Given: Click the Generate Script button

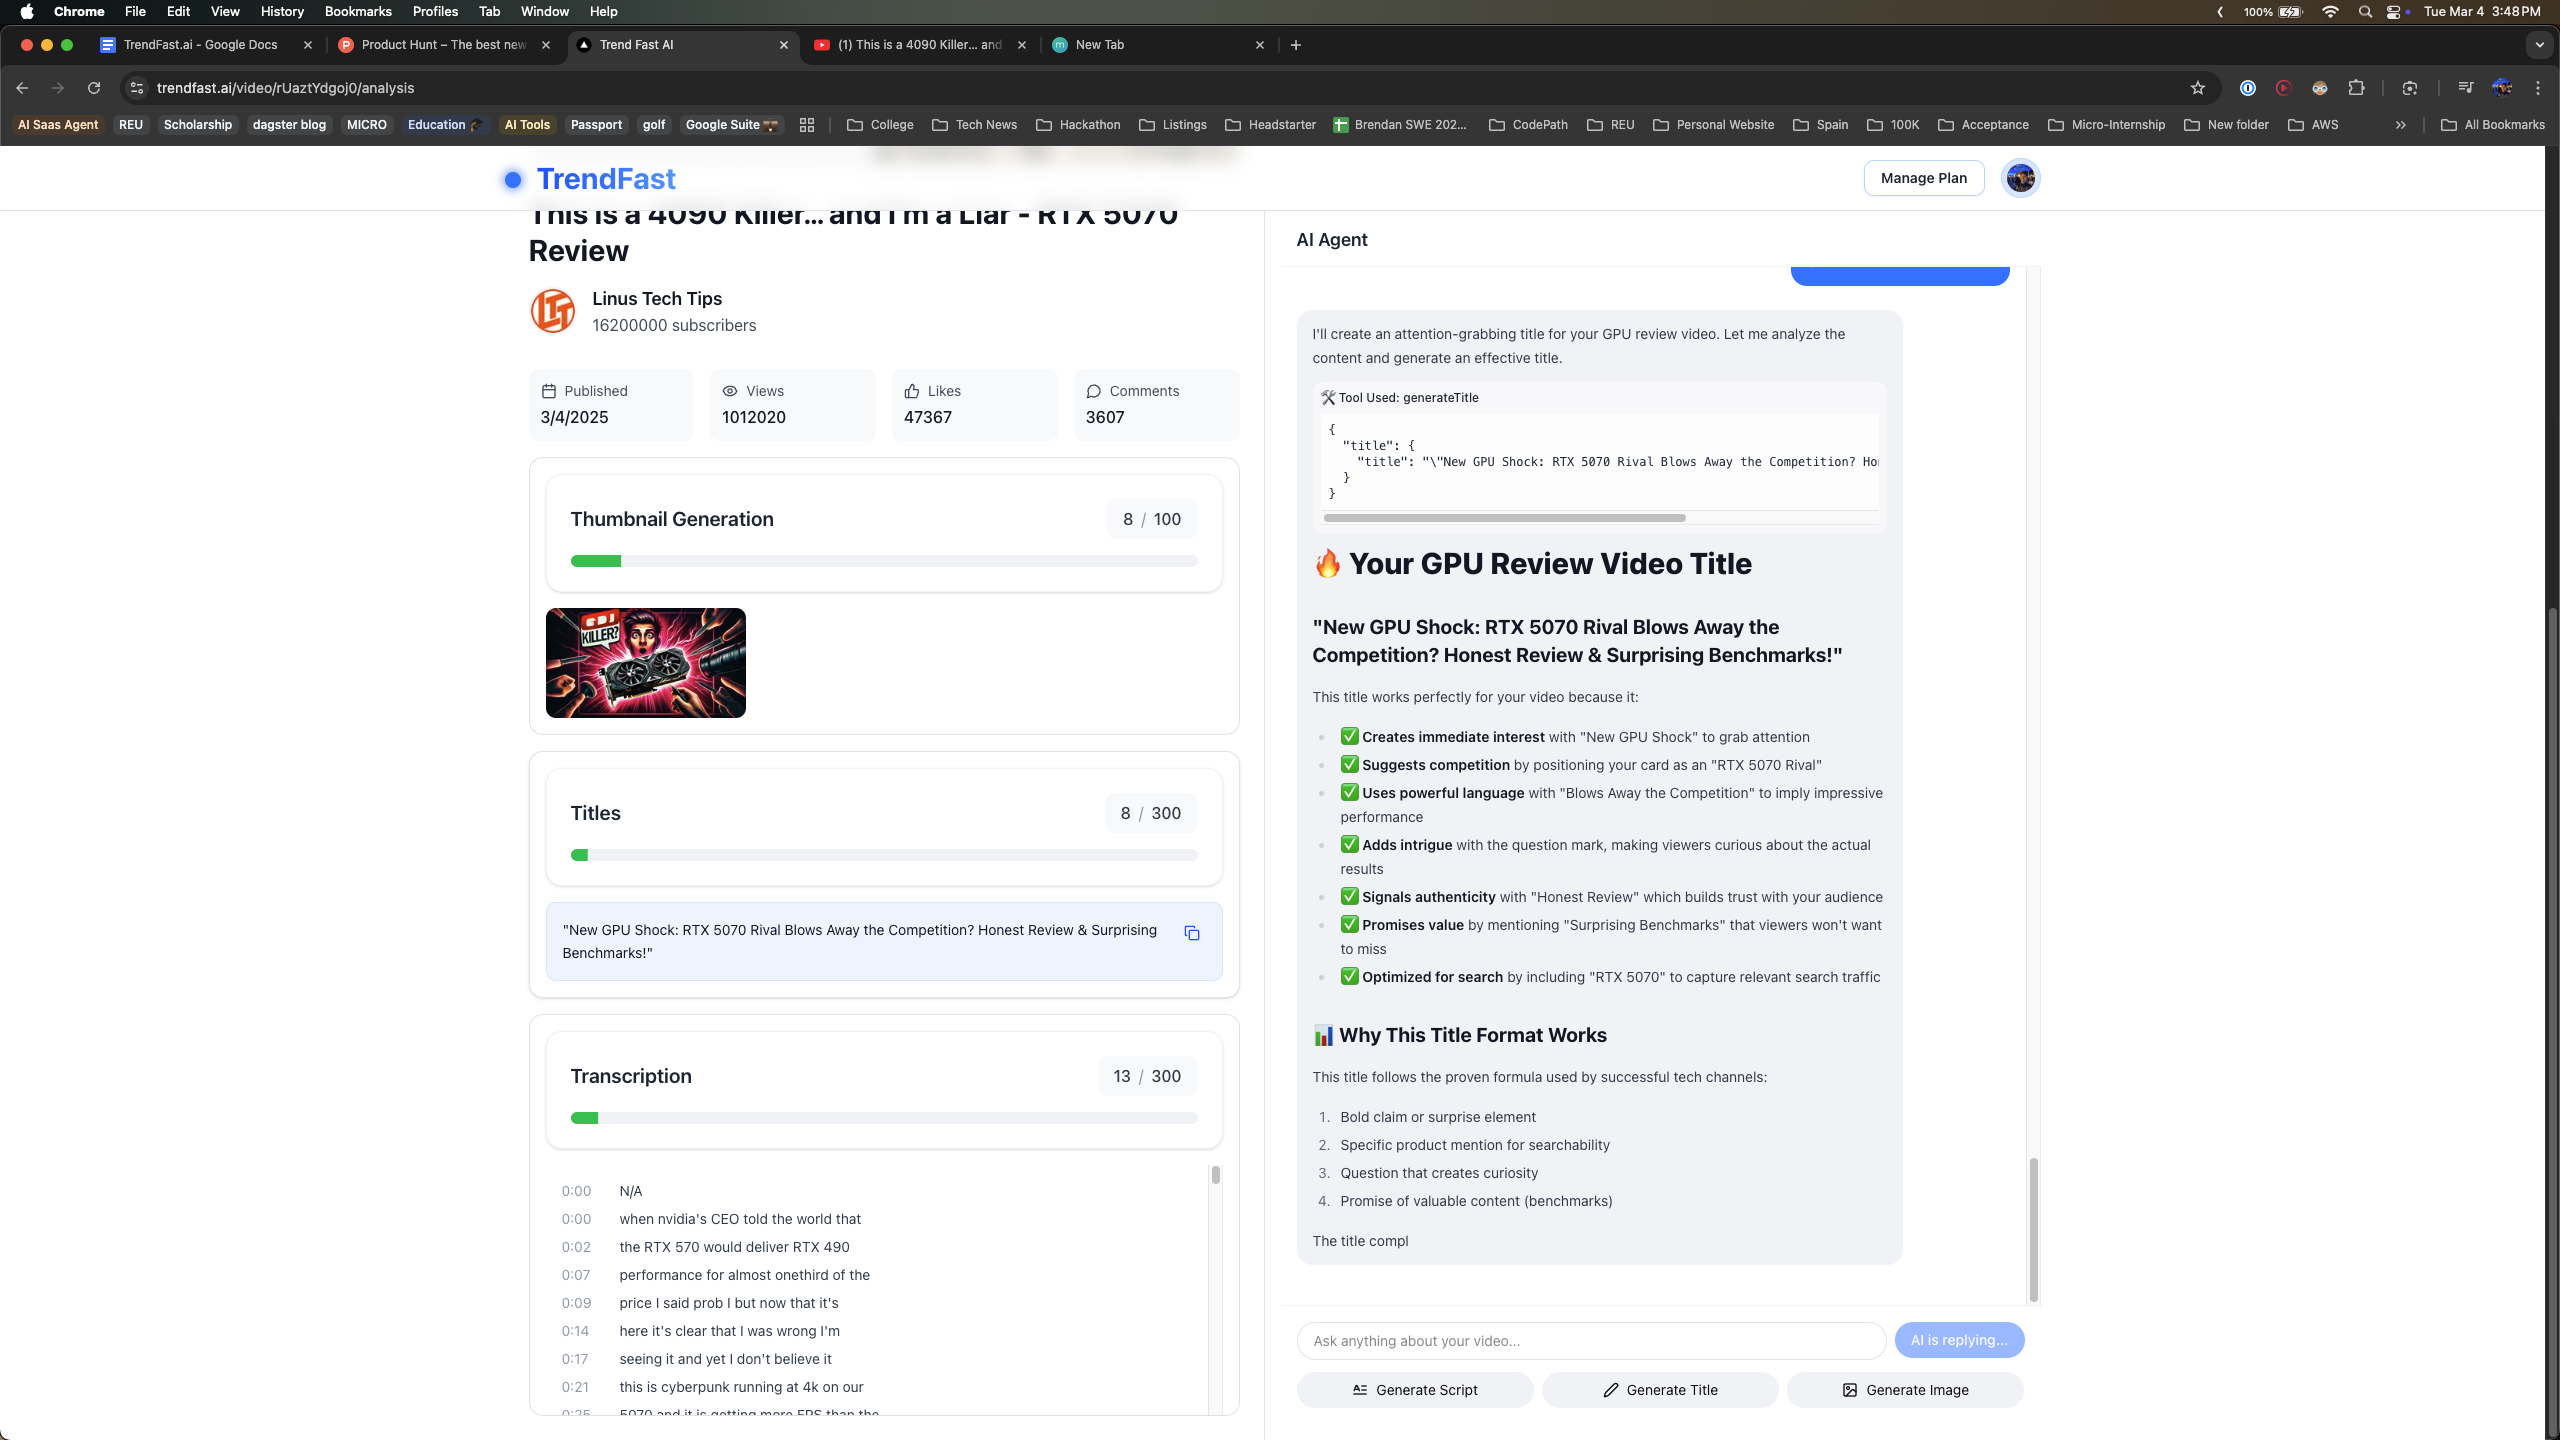Looking at the screenshot, I should tap(1414, 1390).
